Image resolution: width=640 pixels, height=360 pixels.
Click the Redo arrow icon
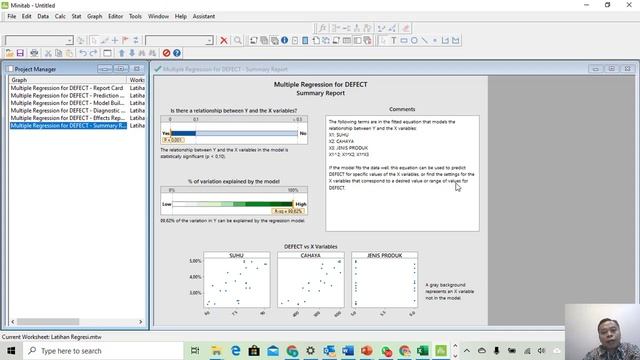[93, 53]
